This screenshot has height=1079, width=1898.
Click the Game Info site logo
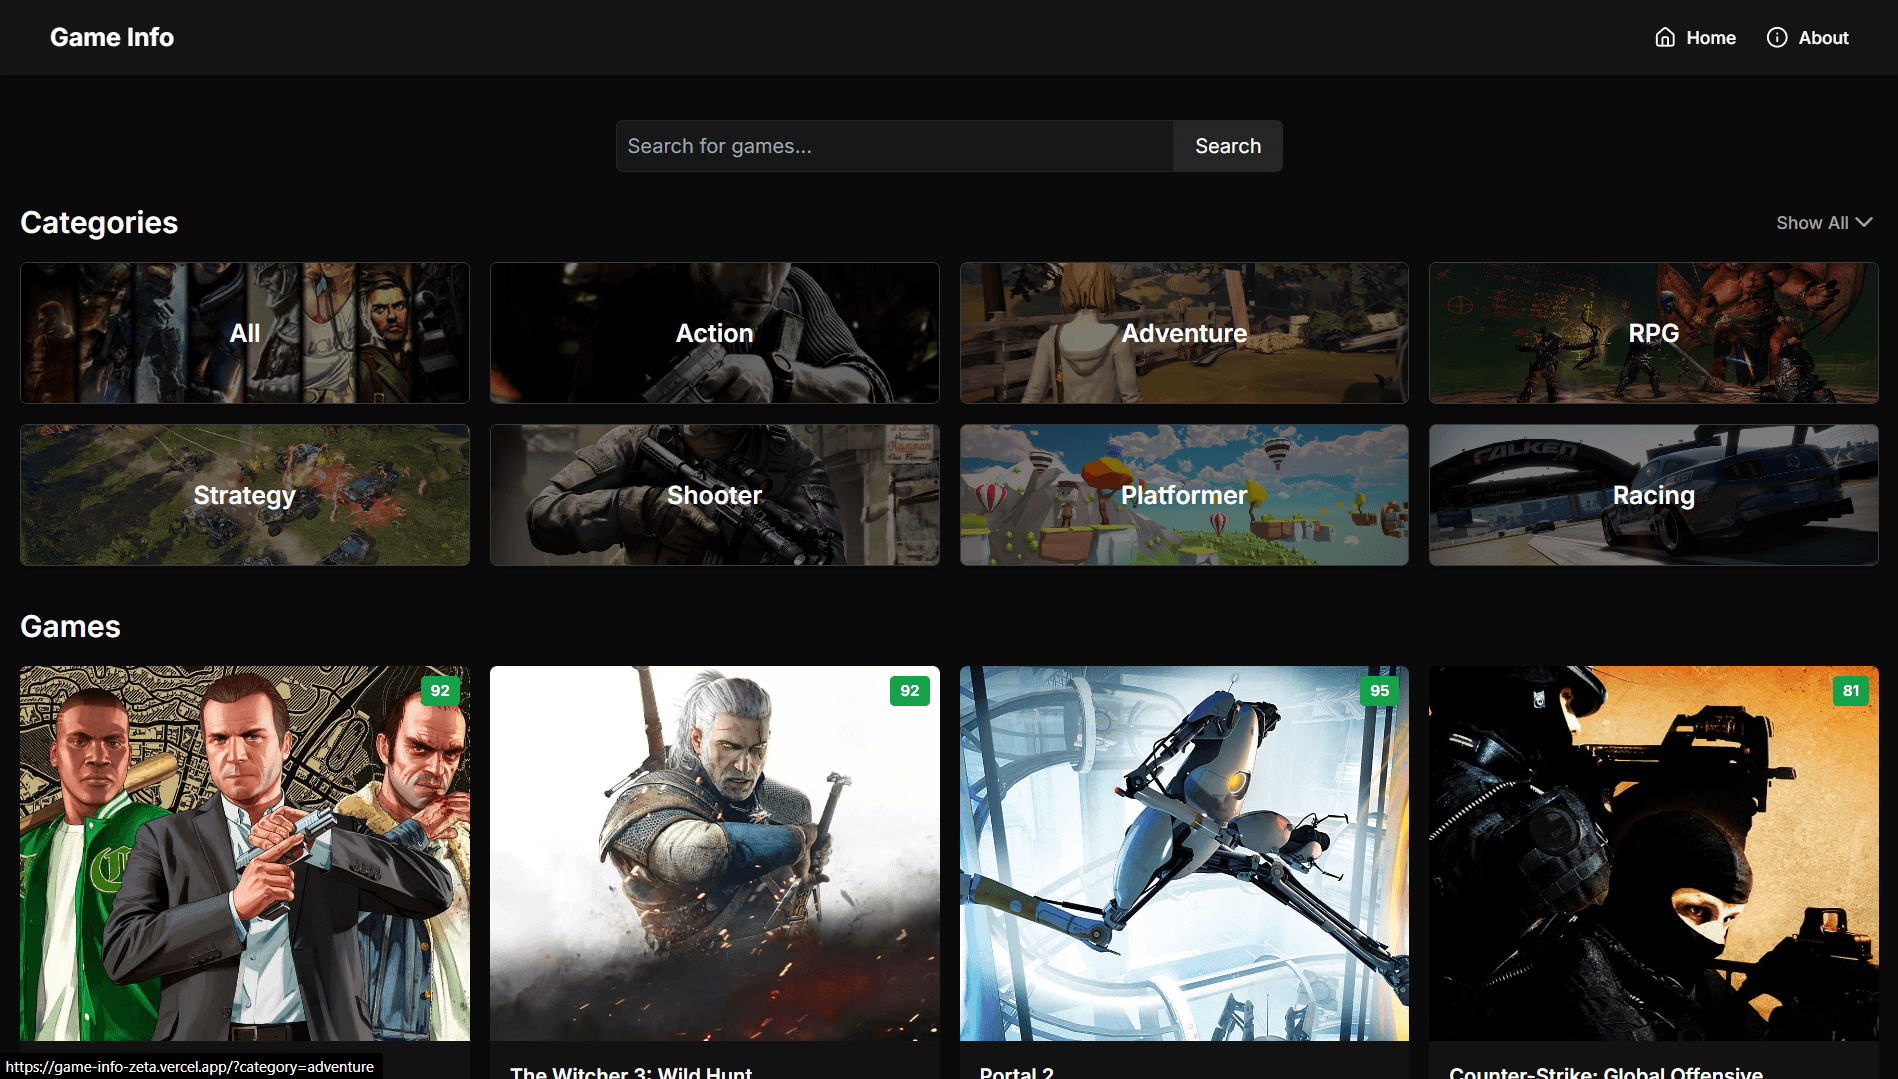click(112, 37)
